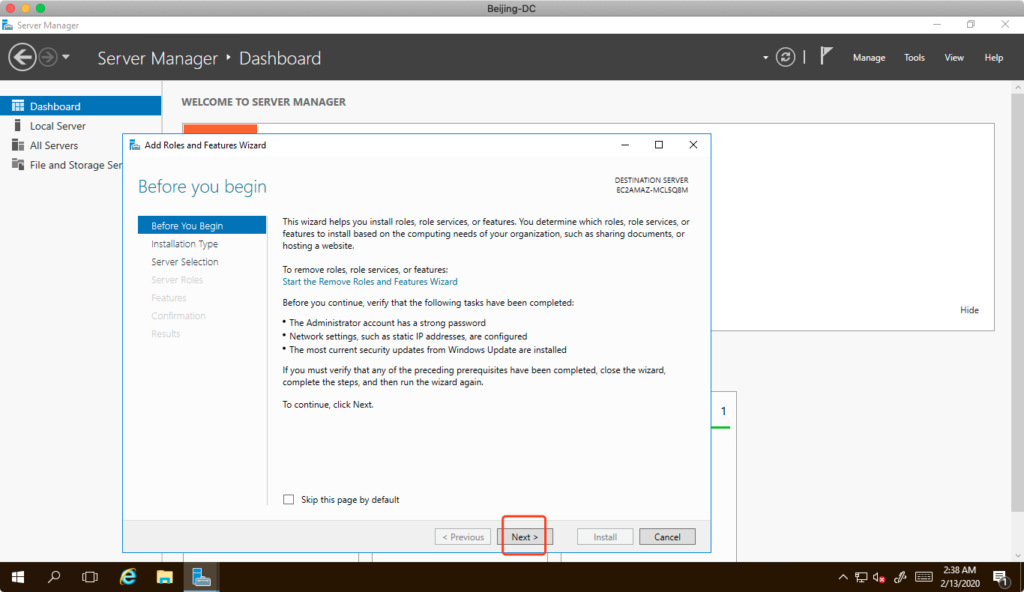Cancel the Add Roles and Features Wizard
This screenshot has width=1024, height=592.
coord(667,537)
